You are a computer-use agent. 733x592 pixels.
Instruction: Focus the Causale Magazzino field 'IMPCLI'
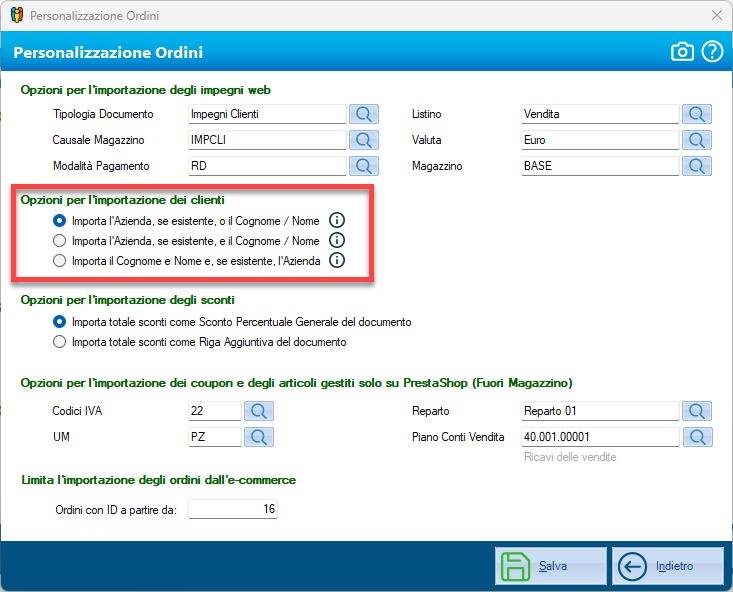click(x=267, y=140)
